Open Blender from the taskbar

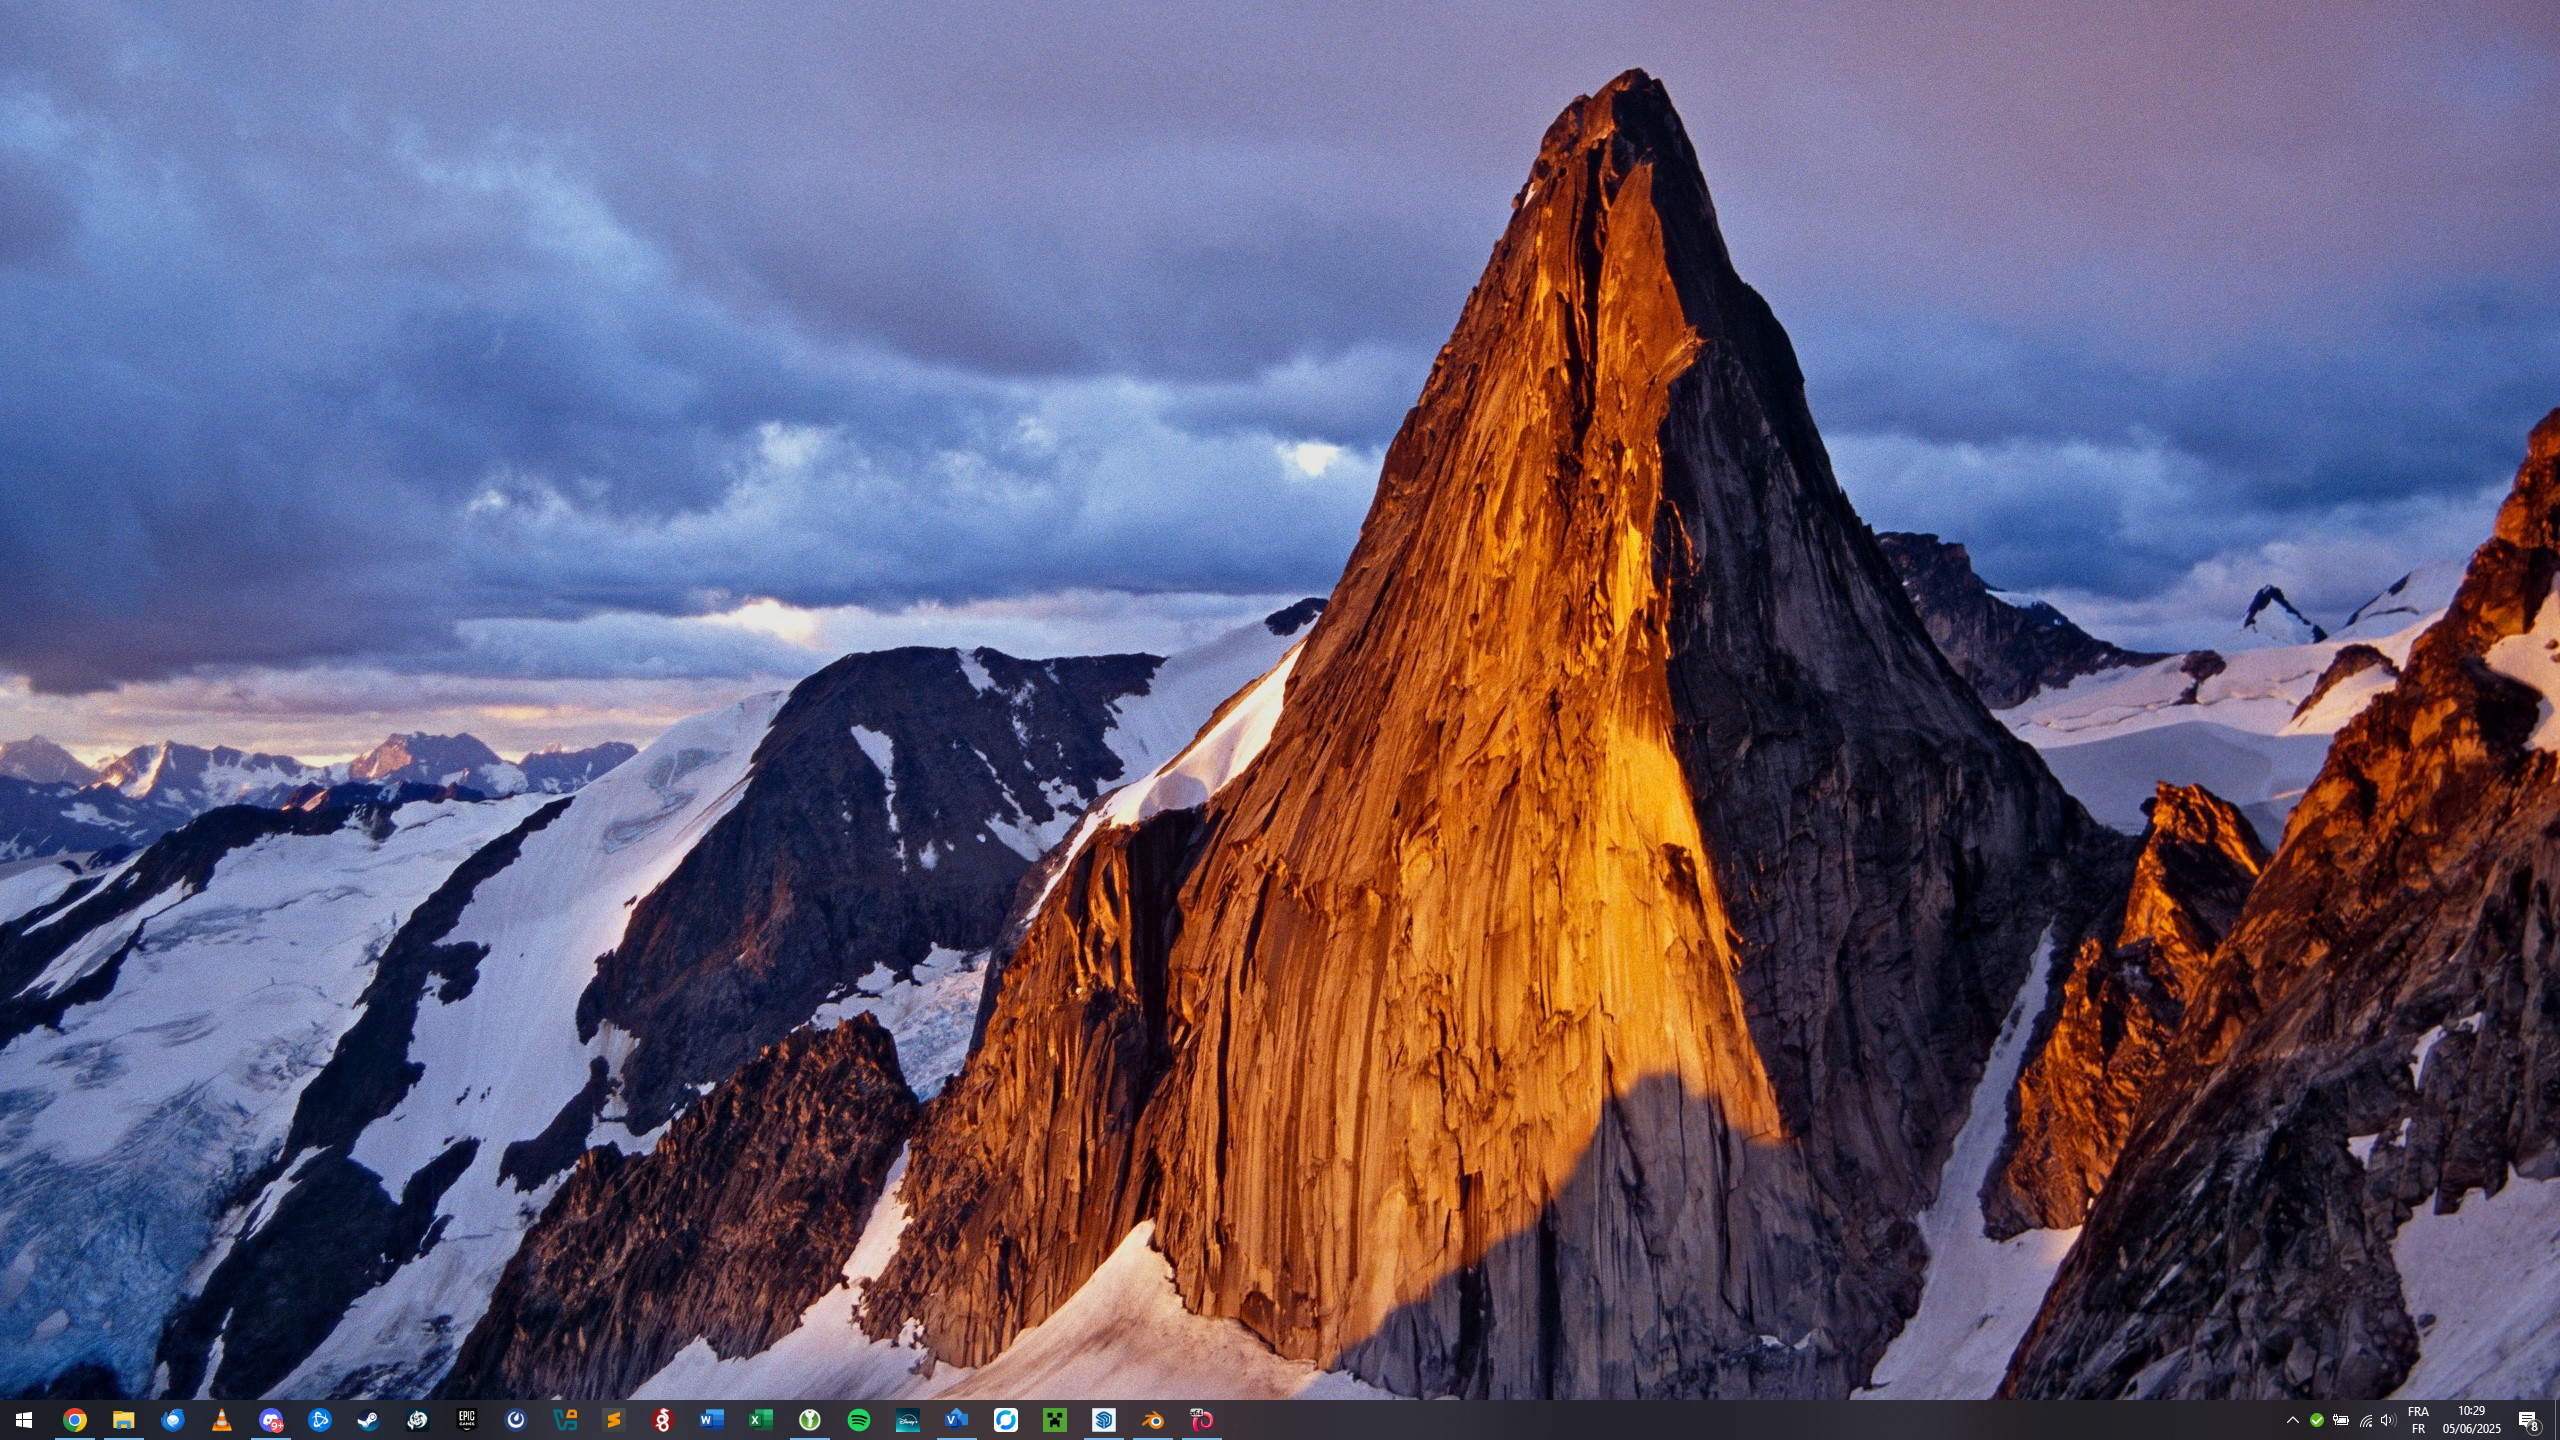(1153, 1420)
